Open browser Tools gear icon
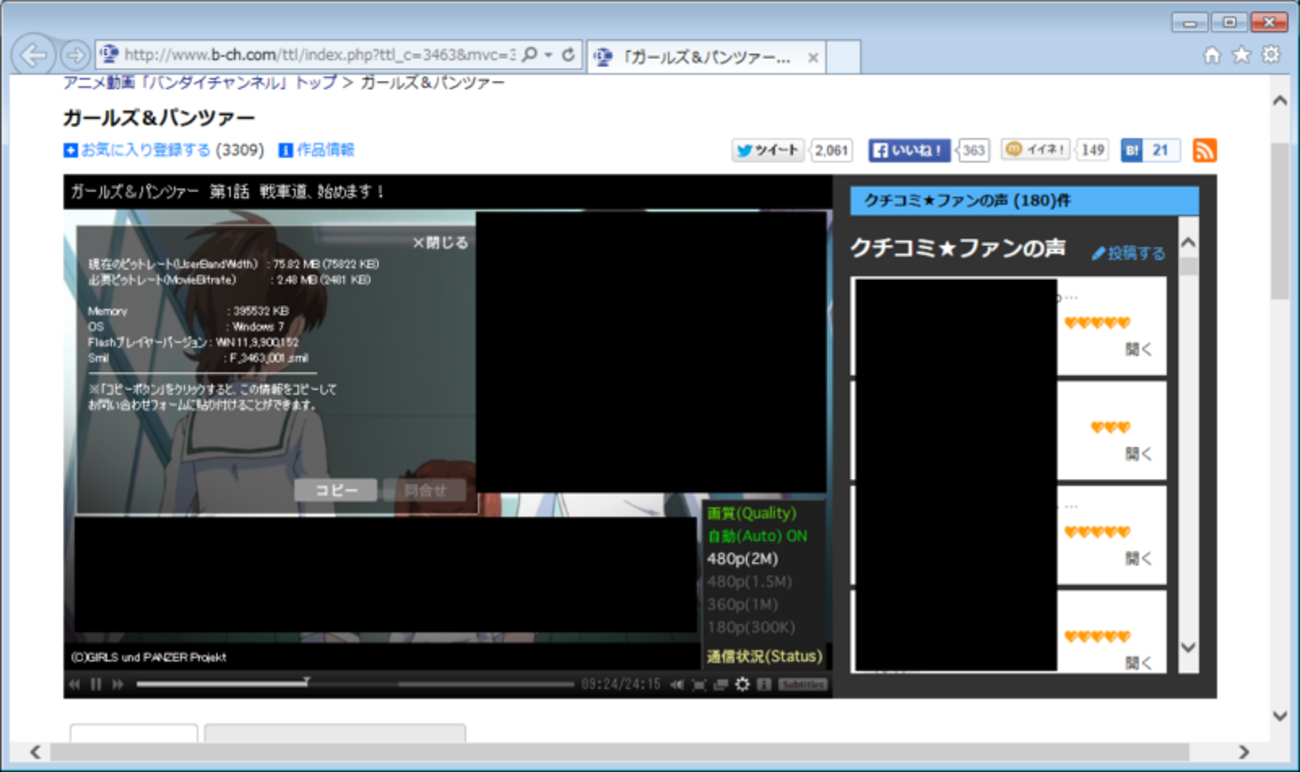Image resolution: width=1300 pixels, height=772 pixels. [1271, 55]
